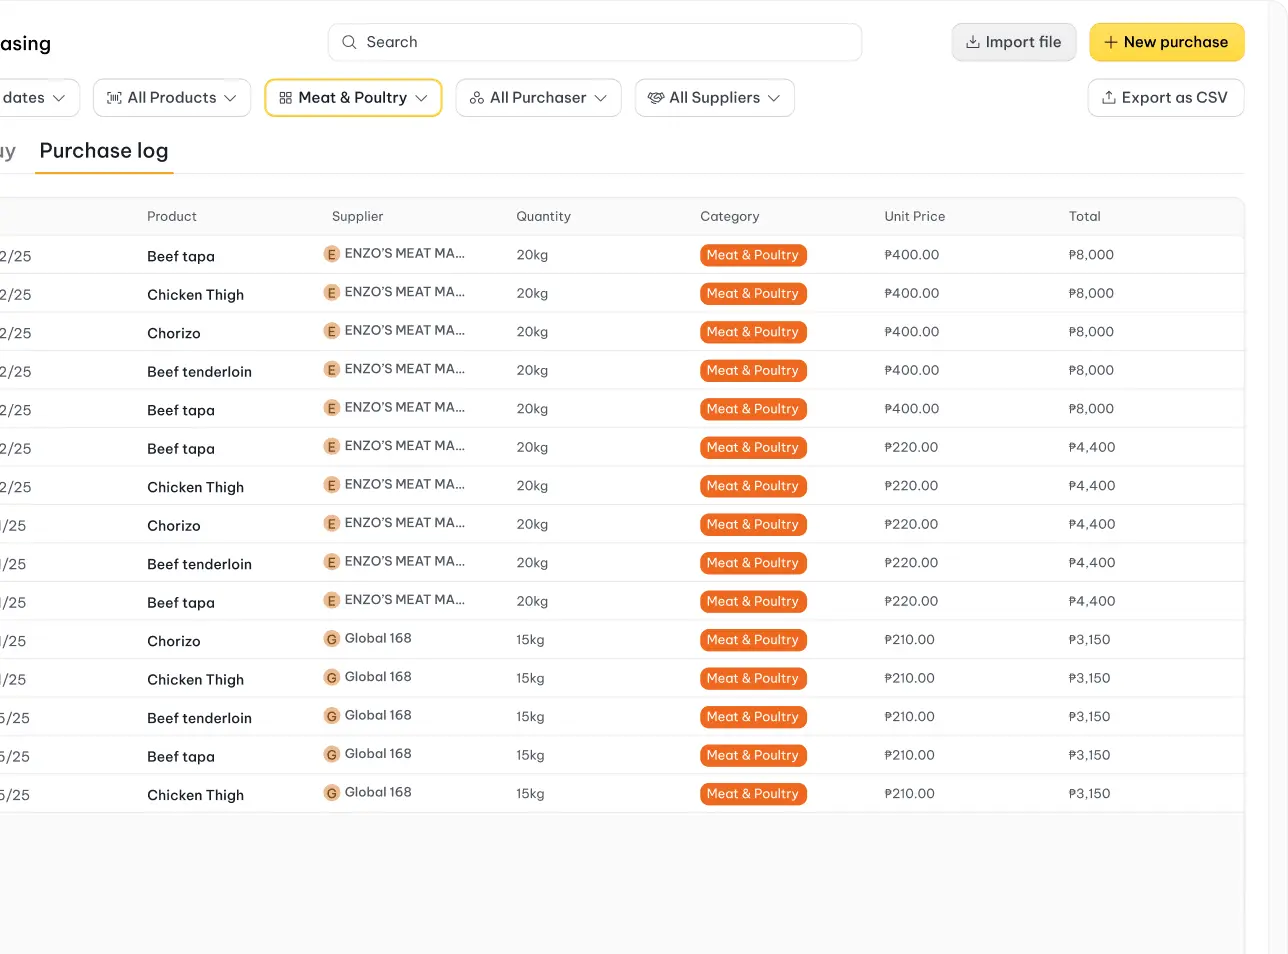Screen dimensions: 1288x954
Task: Click the grid icon in Meat & Poultry filter
Action: pos(286,98)
